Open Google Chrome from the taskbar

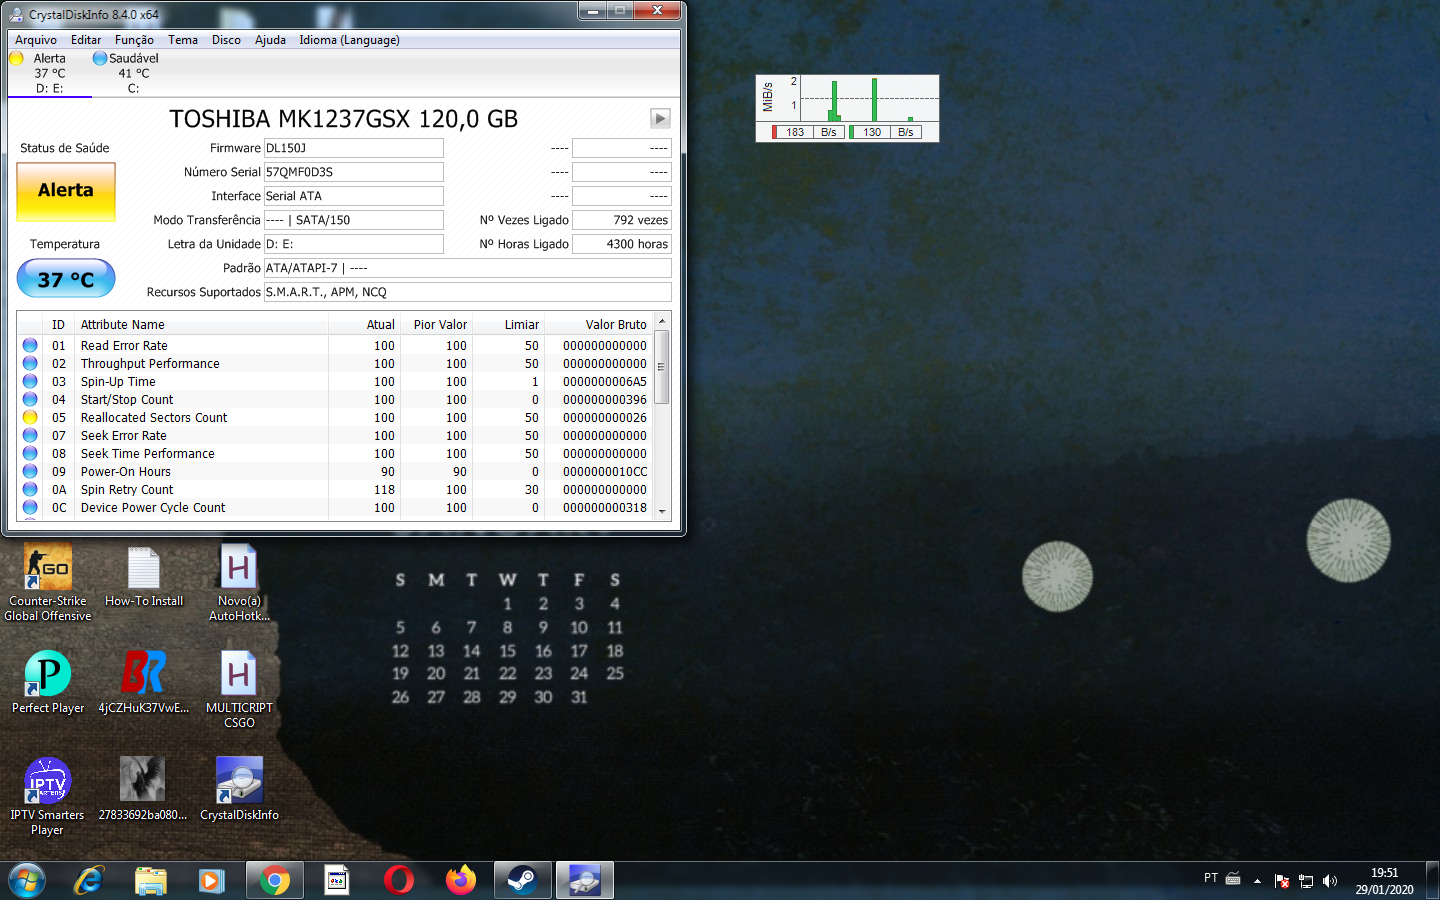point(275,881)
